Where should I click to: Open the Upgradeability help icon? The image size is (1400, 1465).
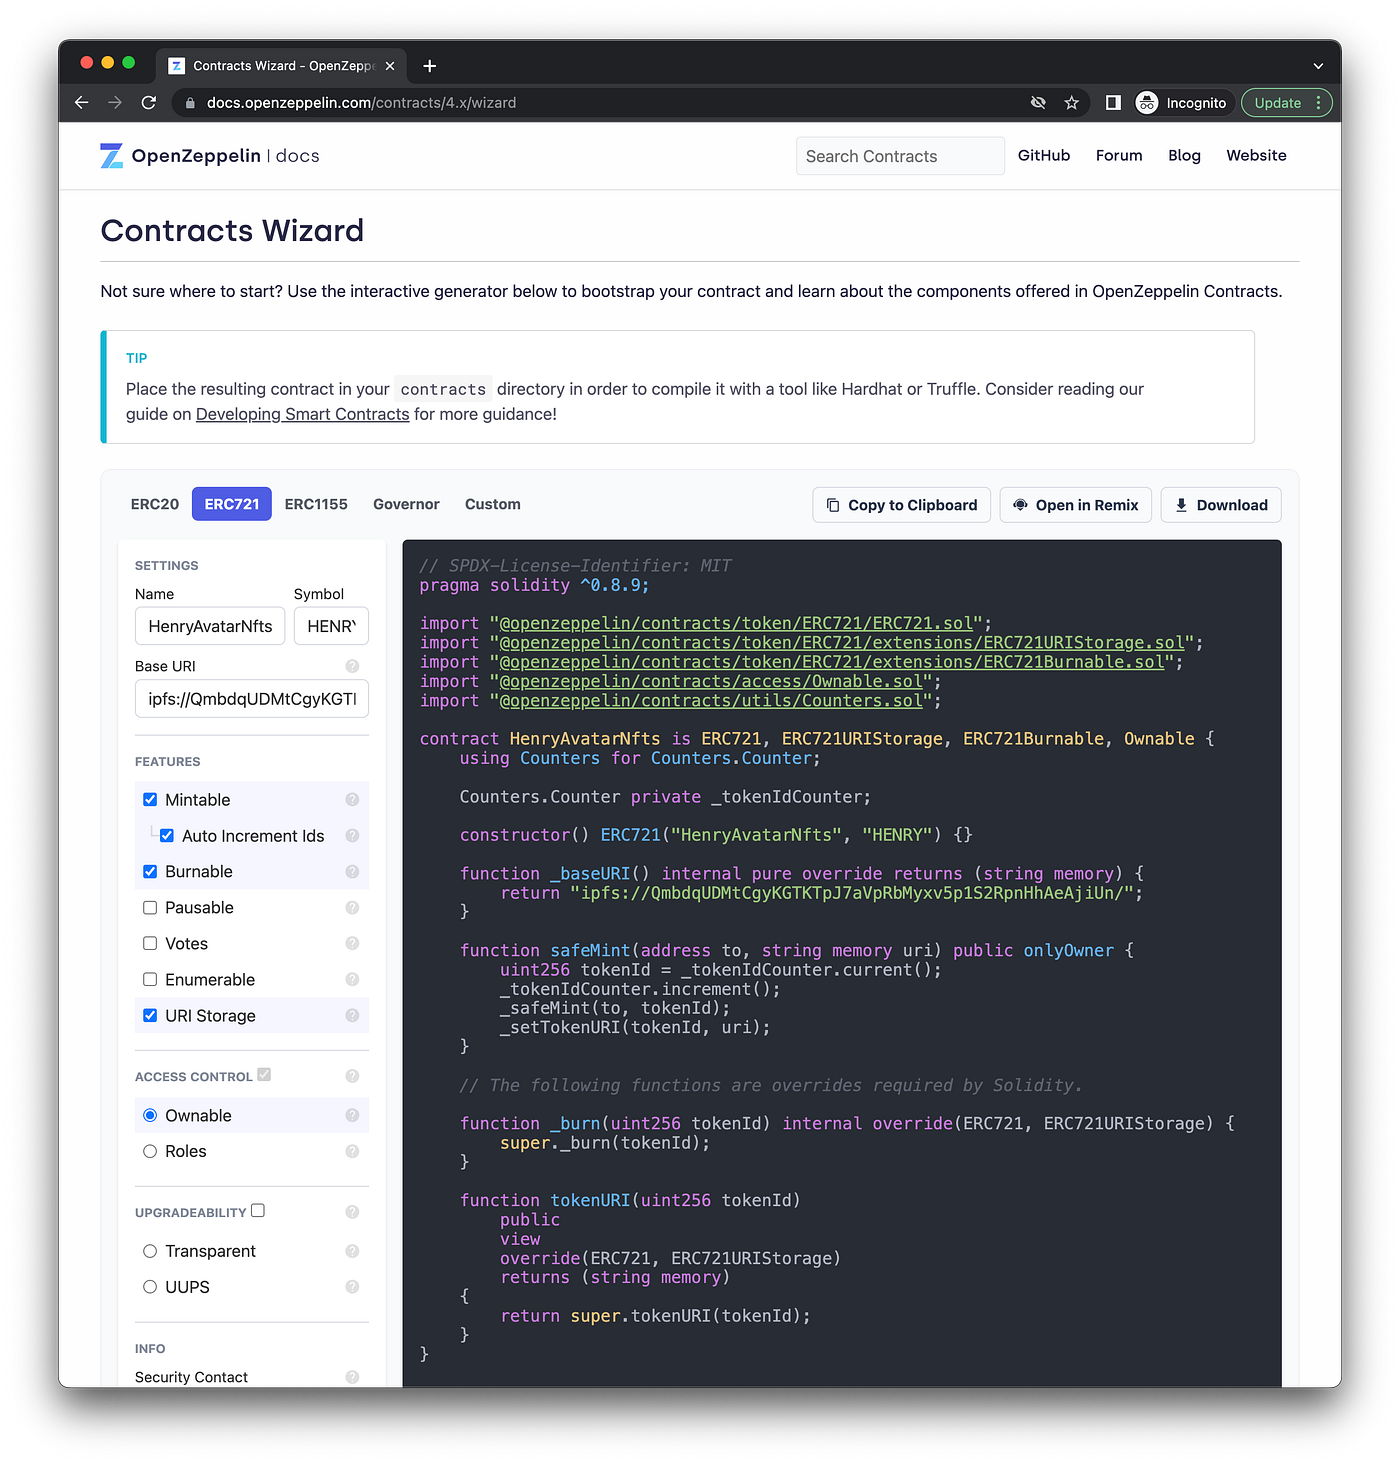coord(352,1212)
